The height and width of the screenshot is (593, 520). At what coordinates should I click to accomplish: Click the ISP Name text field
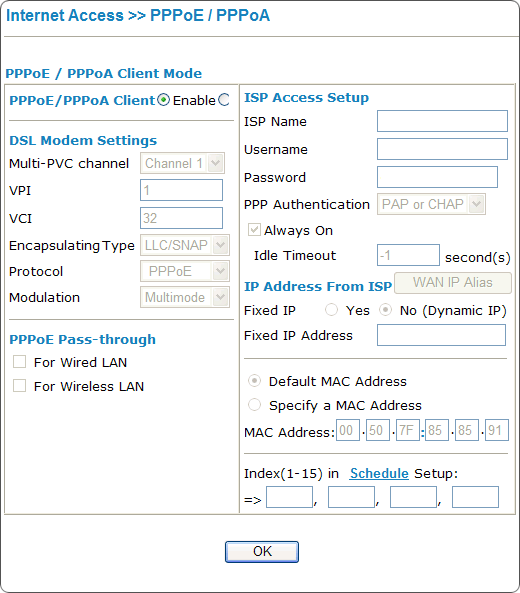[x=442, y=121]
